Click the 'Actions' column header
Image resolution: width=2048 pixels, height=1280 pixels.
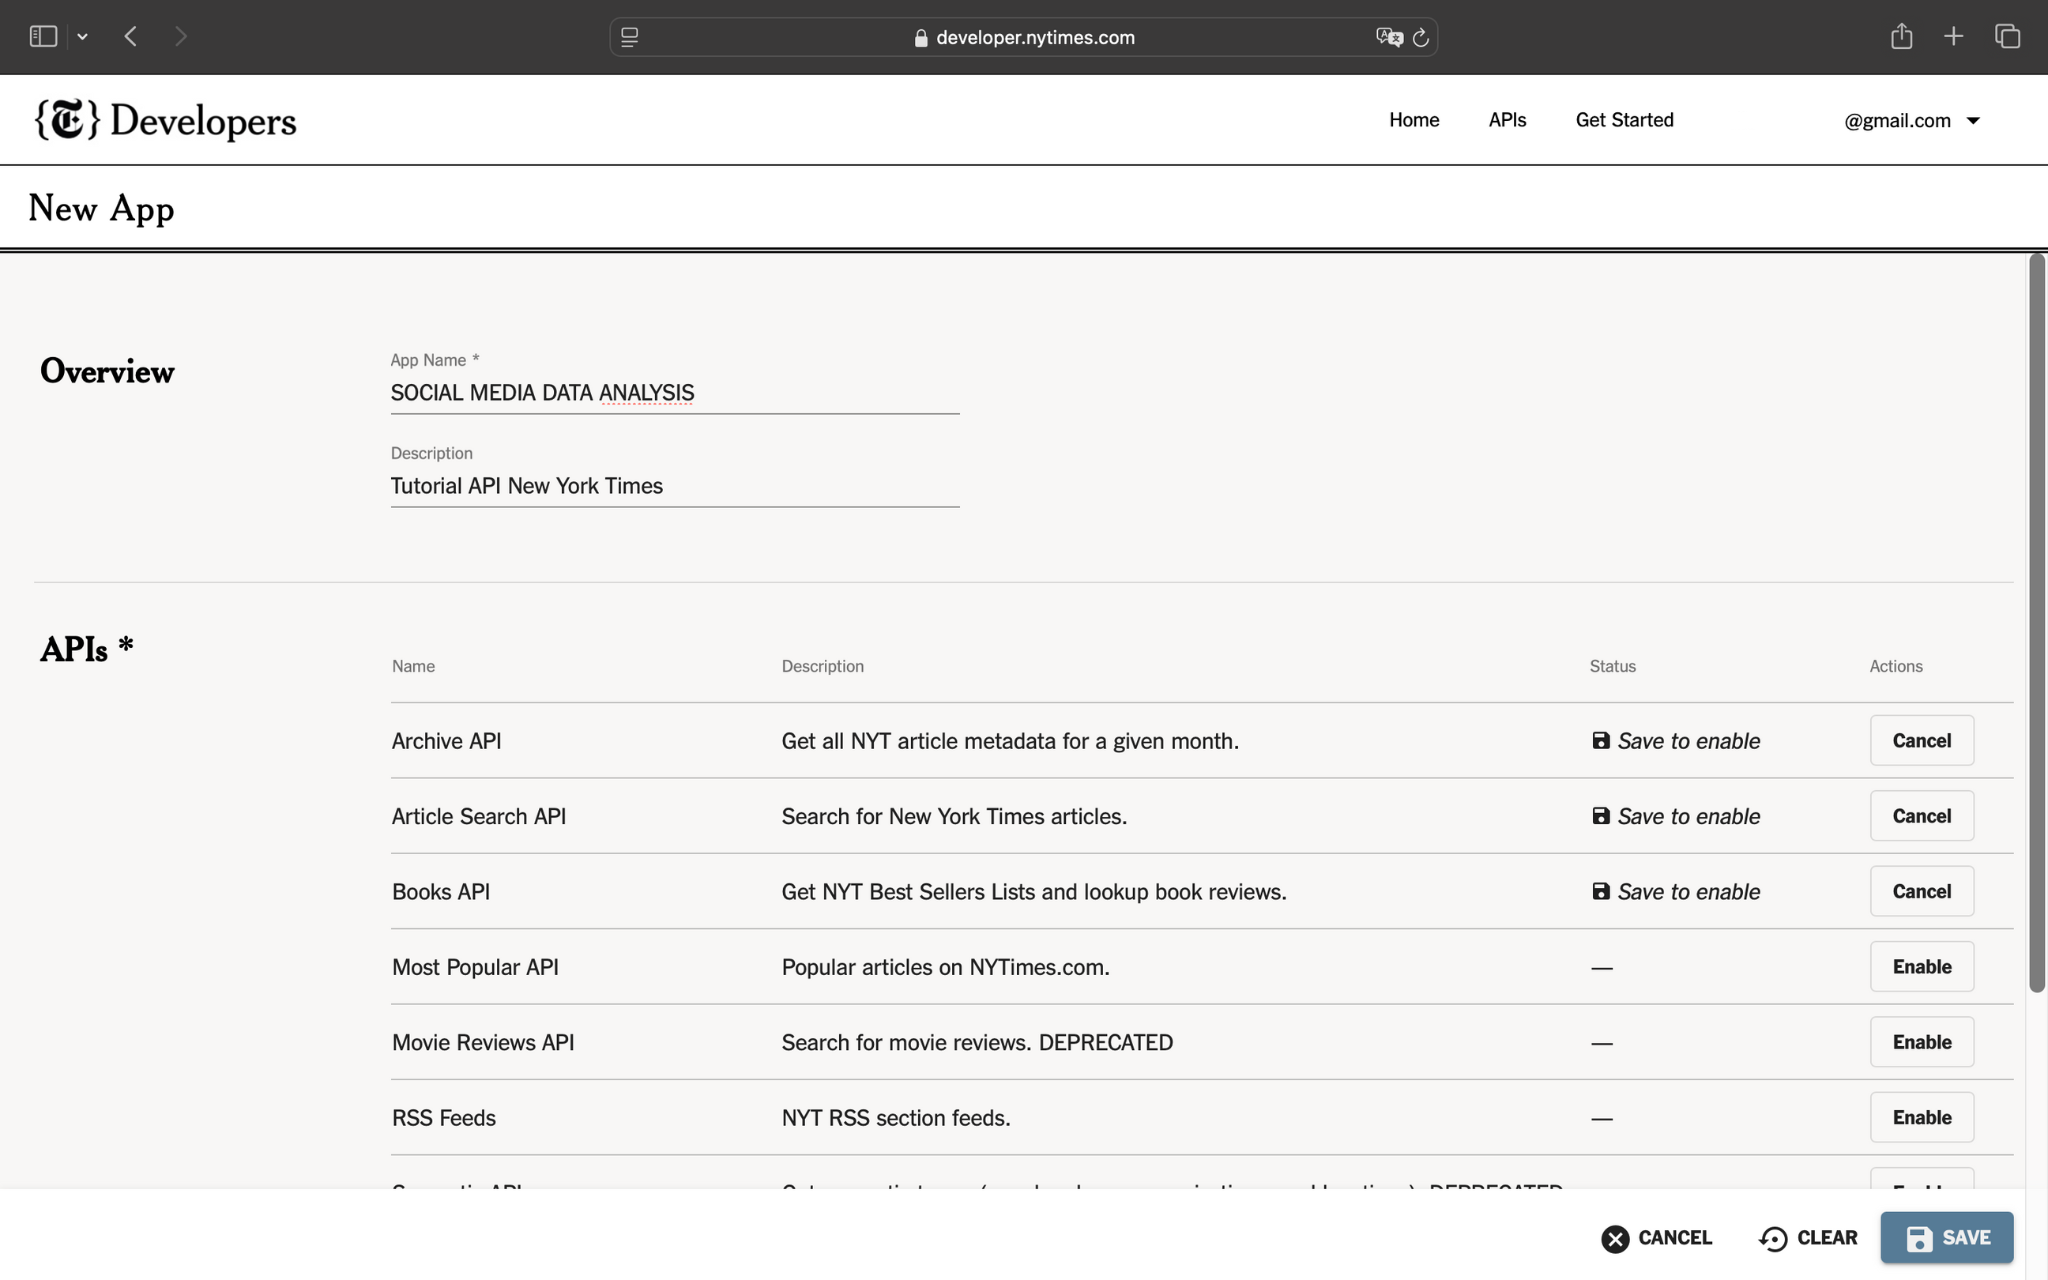pos(1896,666)
